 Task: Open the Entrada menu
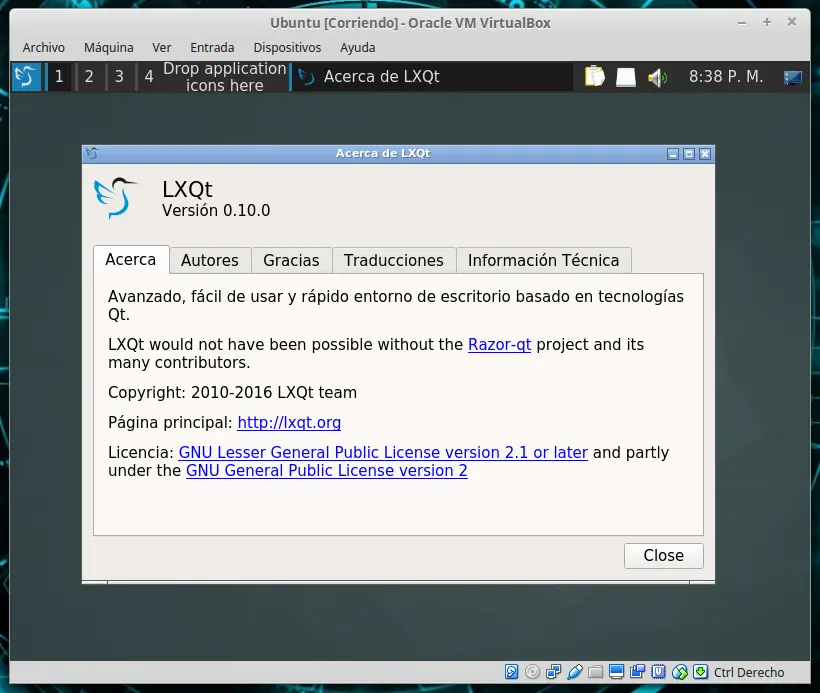212,48
